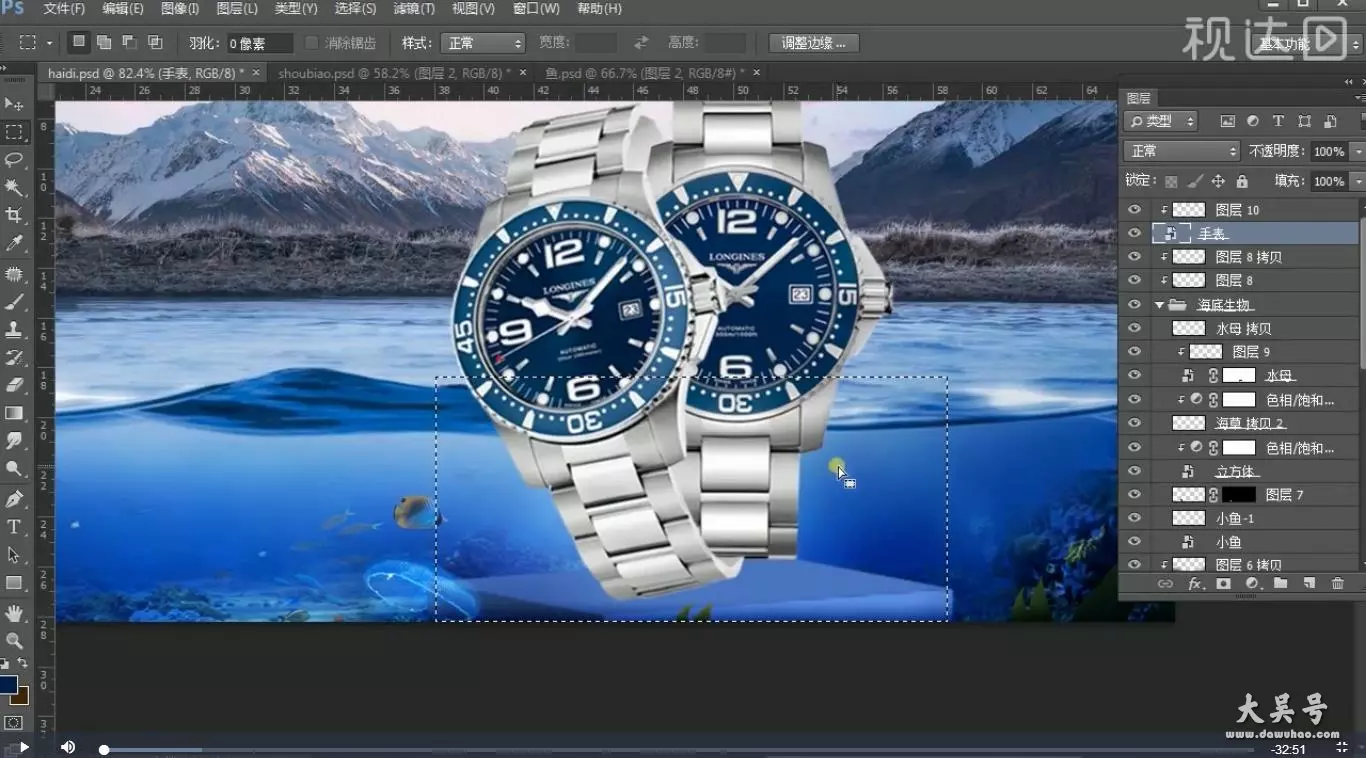Select the Dodge tool

[14, 468]
